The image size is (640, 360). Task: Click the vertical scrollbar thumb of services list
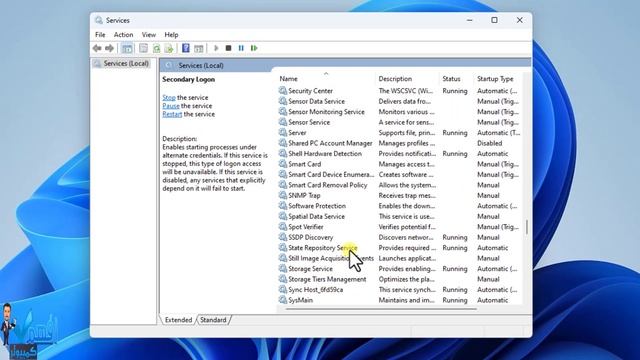tap(527, 227)
